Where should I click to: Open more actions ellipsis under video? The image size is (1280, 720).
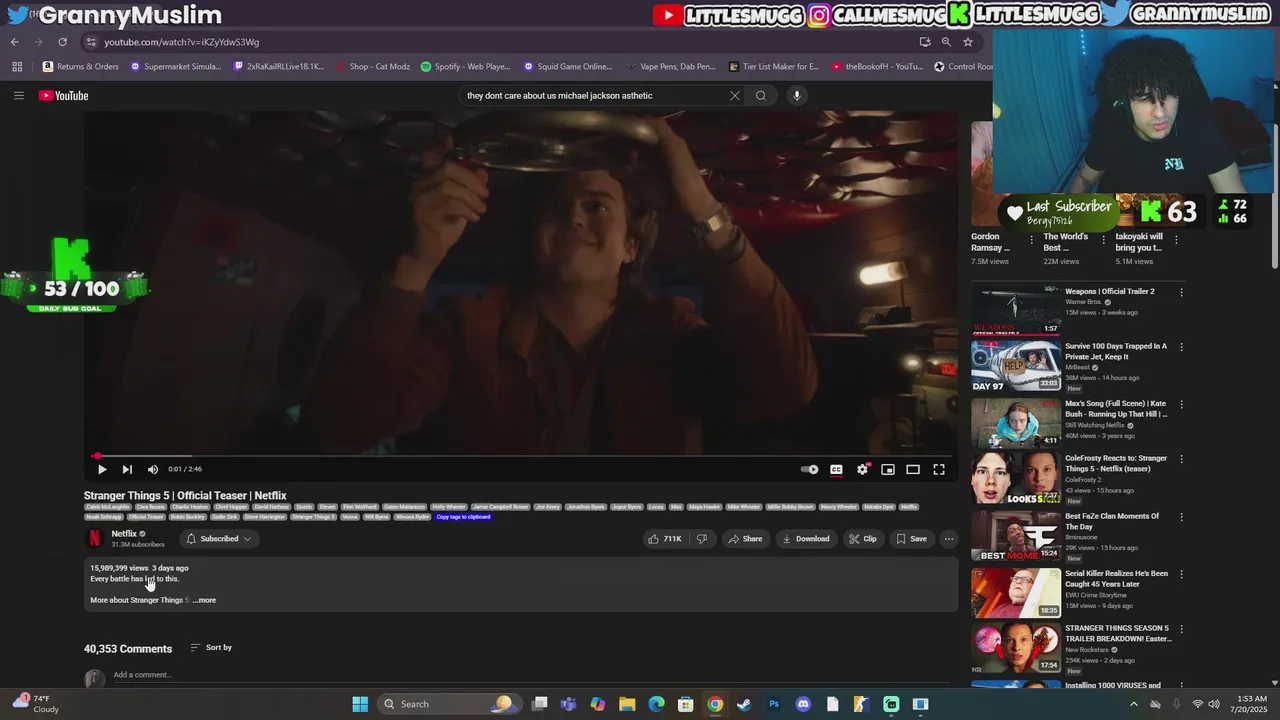pyautogui.click(x=949, y=539)
